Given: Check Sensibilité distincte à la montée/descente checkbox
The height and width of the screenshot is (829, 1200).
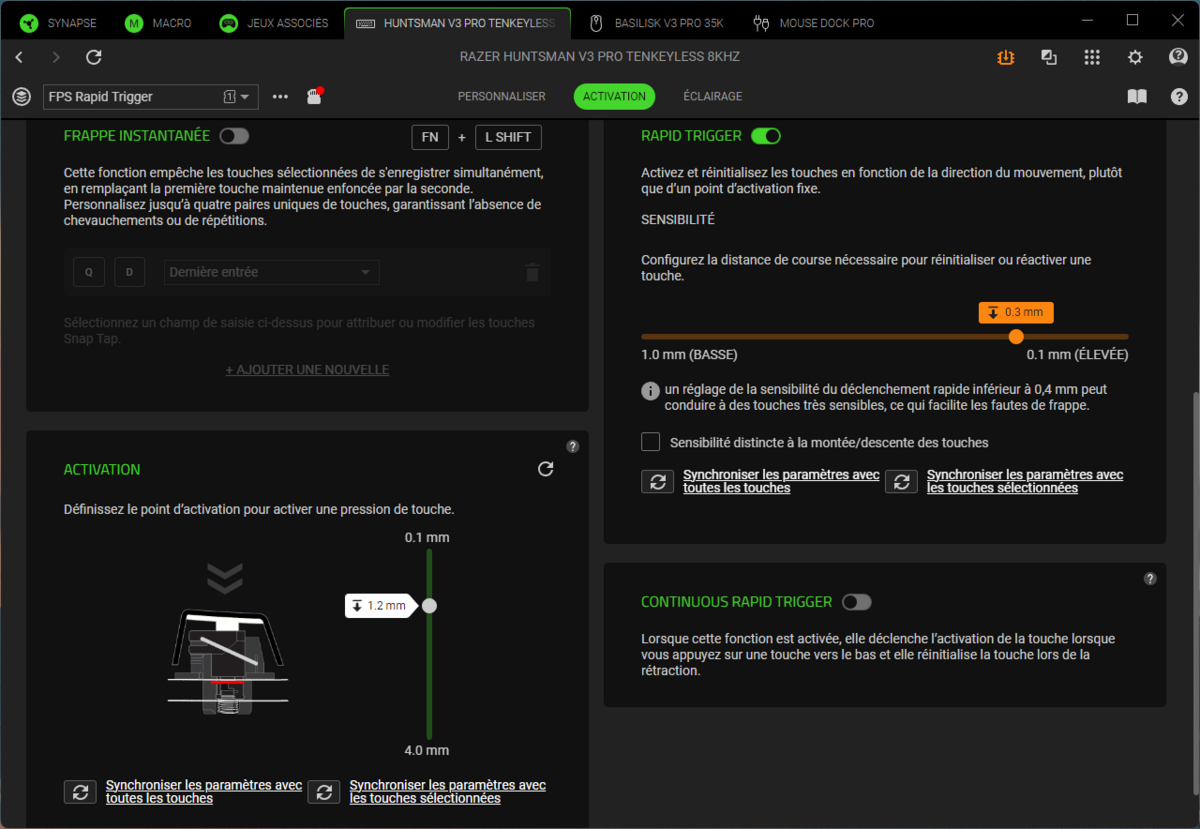Looking at the screenshot, I should pos(651,441).
